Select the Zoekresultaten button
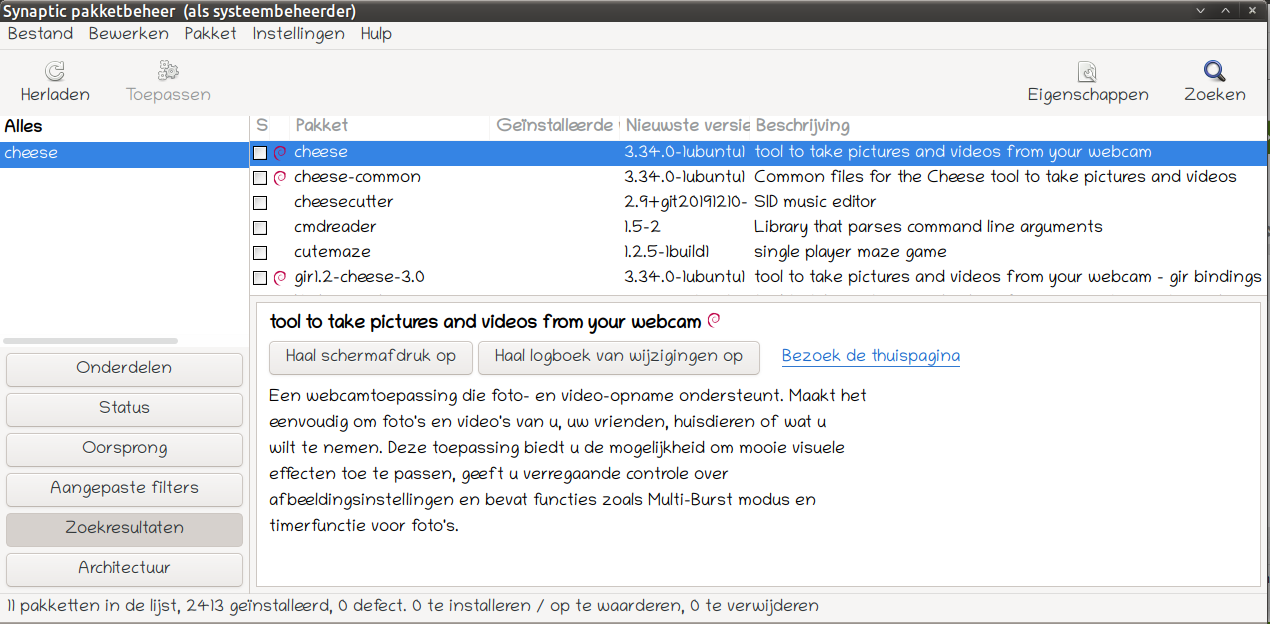Viewport: 1270px width, 624px height. click(x=124, y=528)
